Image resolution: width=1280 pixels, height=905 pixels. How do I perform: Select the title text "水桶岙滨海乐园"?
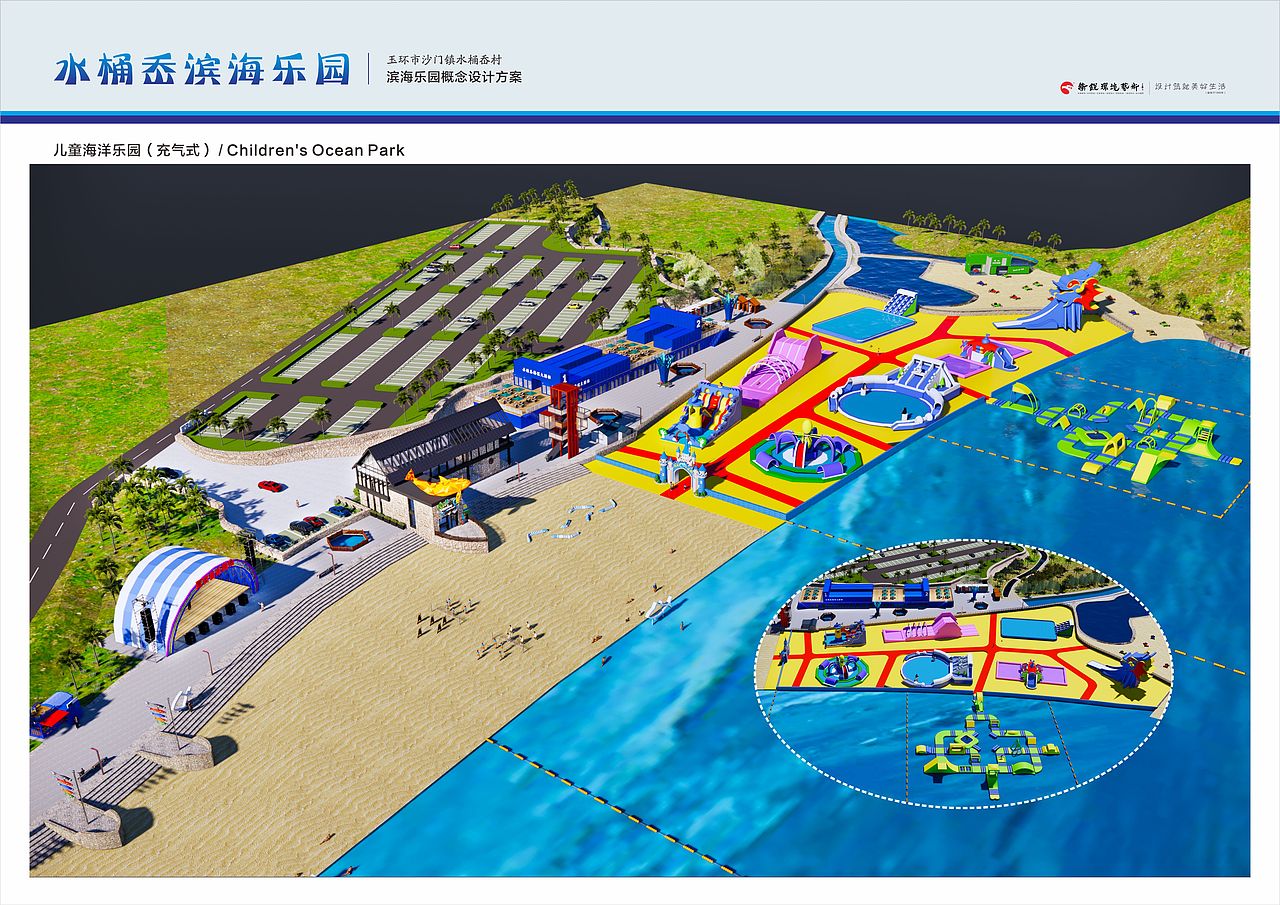coord(203,69)
